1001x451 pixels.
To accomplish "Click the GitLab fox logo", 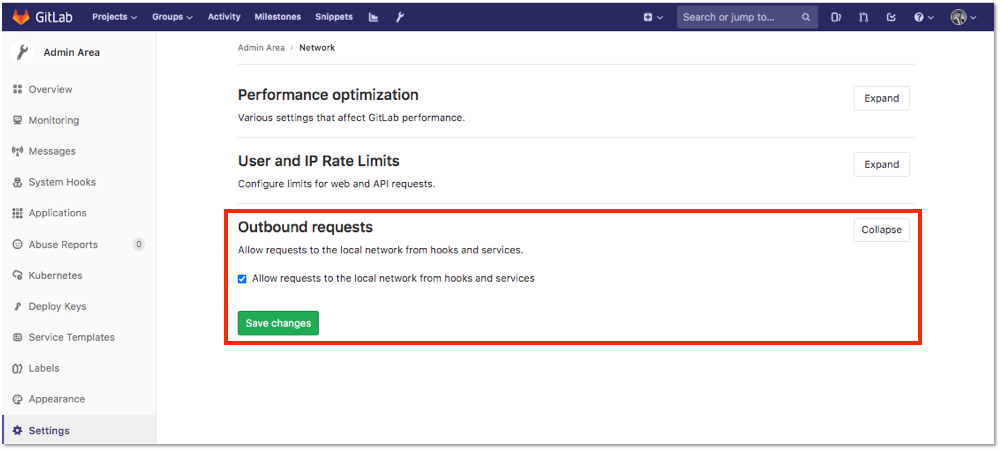I will pos(22,17).
